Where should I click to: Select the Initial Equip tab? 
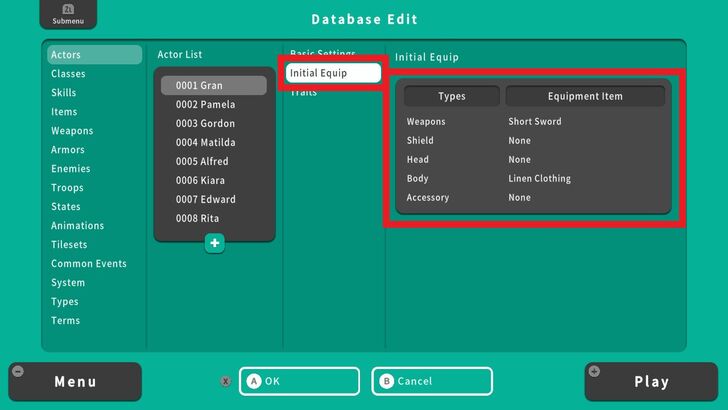click(x=332, y=73)
